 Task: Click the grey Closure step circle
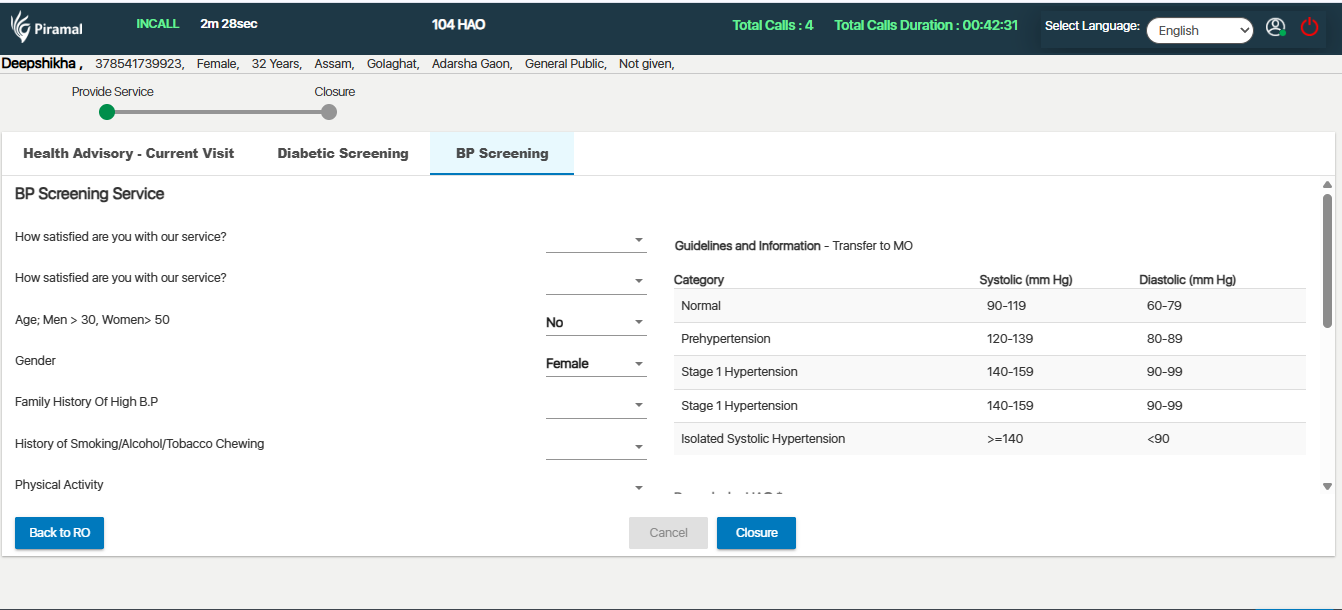329,112
